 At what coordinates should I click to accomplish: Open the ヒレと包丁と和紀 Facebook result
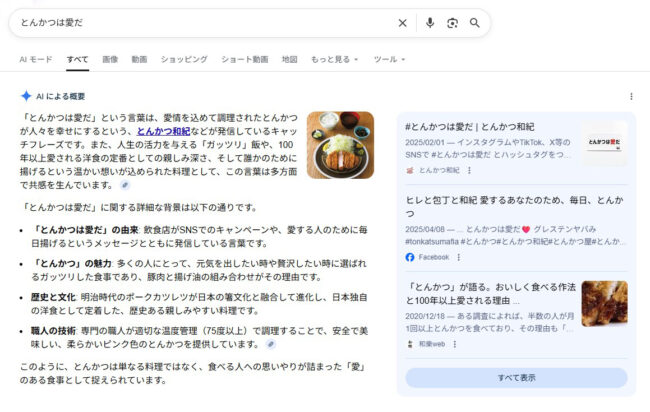tap(514, 206)
